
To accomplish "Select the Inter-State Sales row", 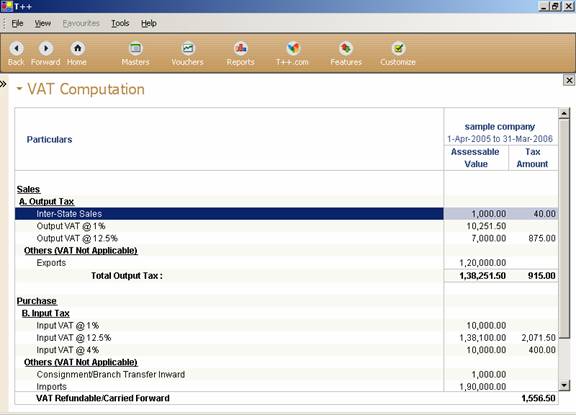I will coord(287,214).
